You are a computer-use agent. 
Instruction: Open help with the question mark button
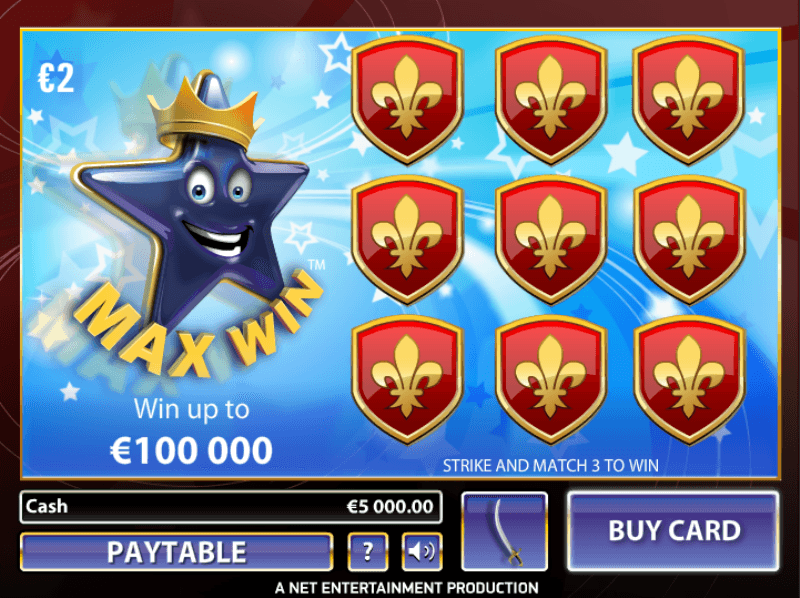(368, 552)
